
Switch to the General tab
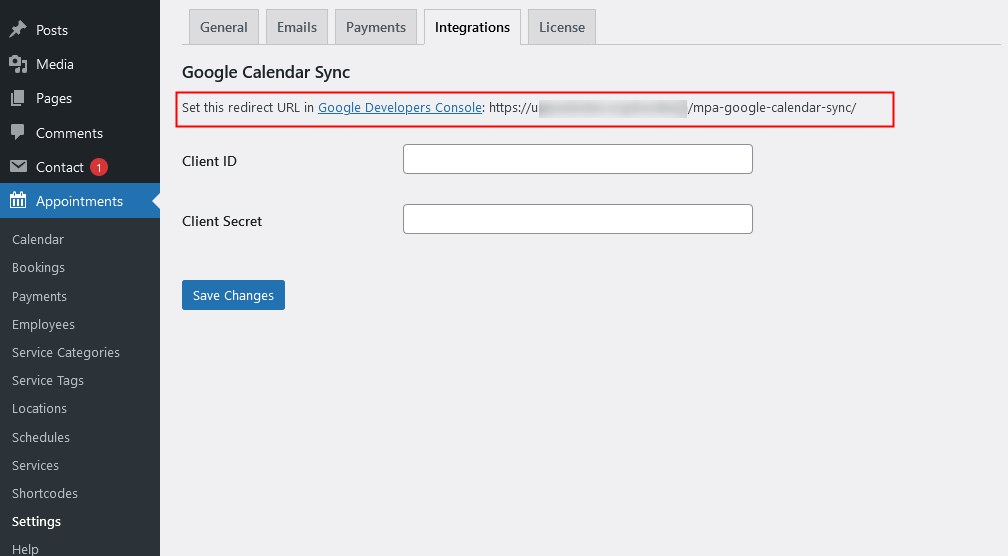pyautogui.click(x=224, y=27)
